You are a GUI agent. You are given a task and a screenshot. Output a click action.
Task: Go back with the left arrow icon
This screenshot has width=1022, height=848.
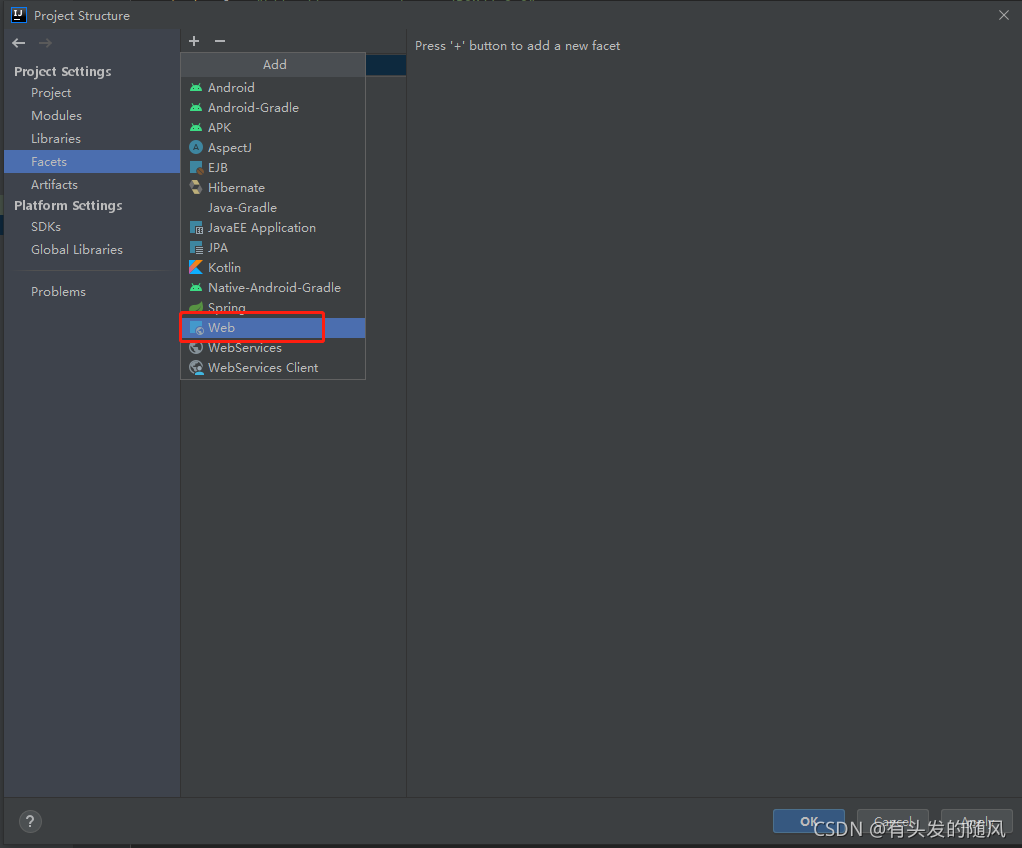pos(19,43)
